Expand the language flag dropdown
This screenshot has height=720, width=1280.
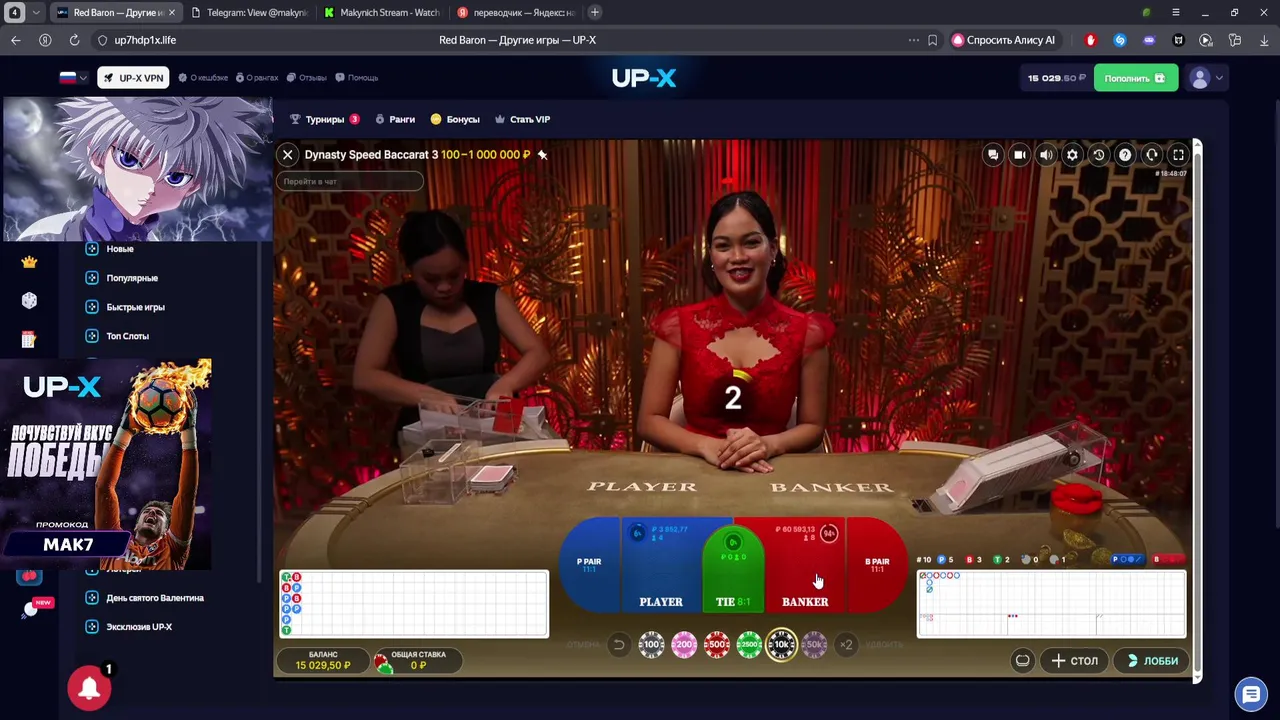(74, 78)
